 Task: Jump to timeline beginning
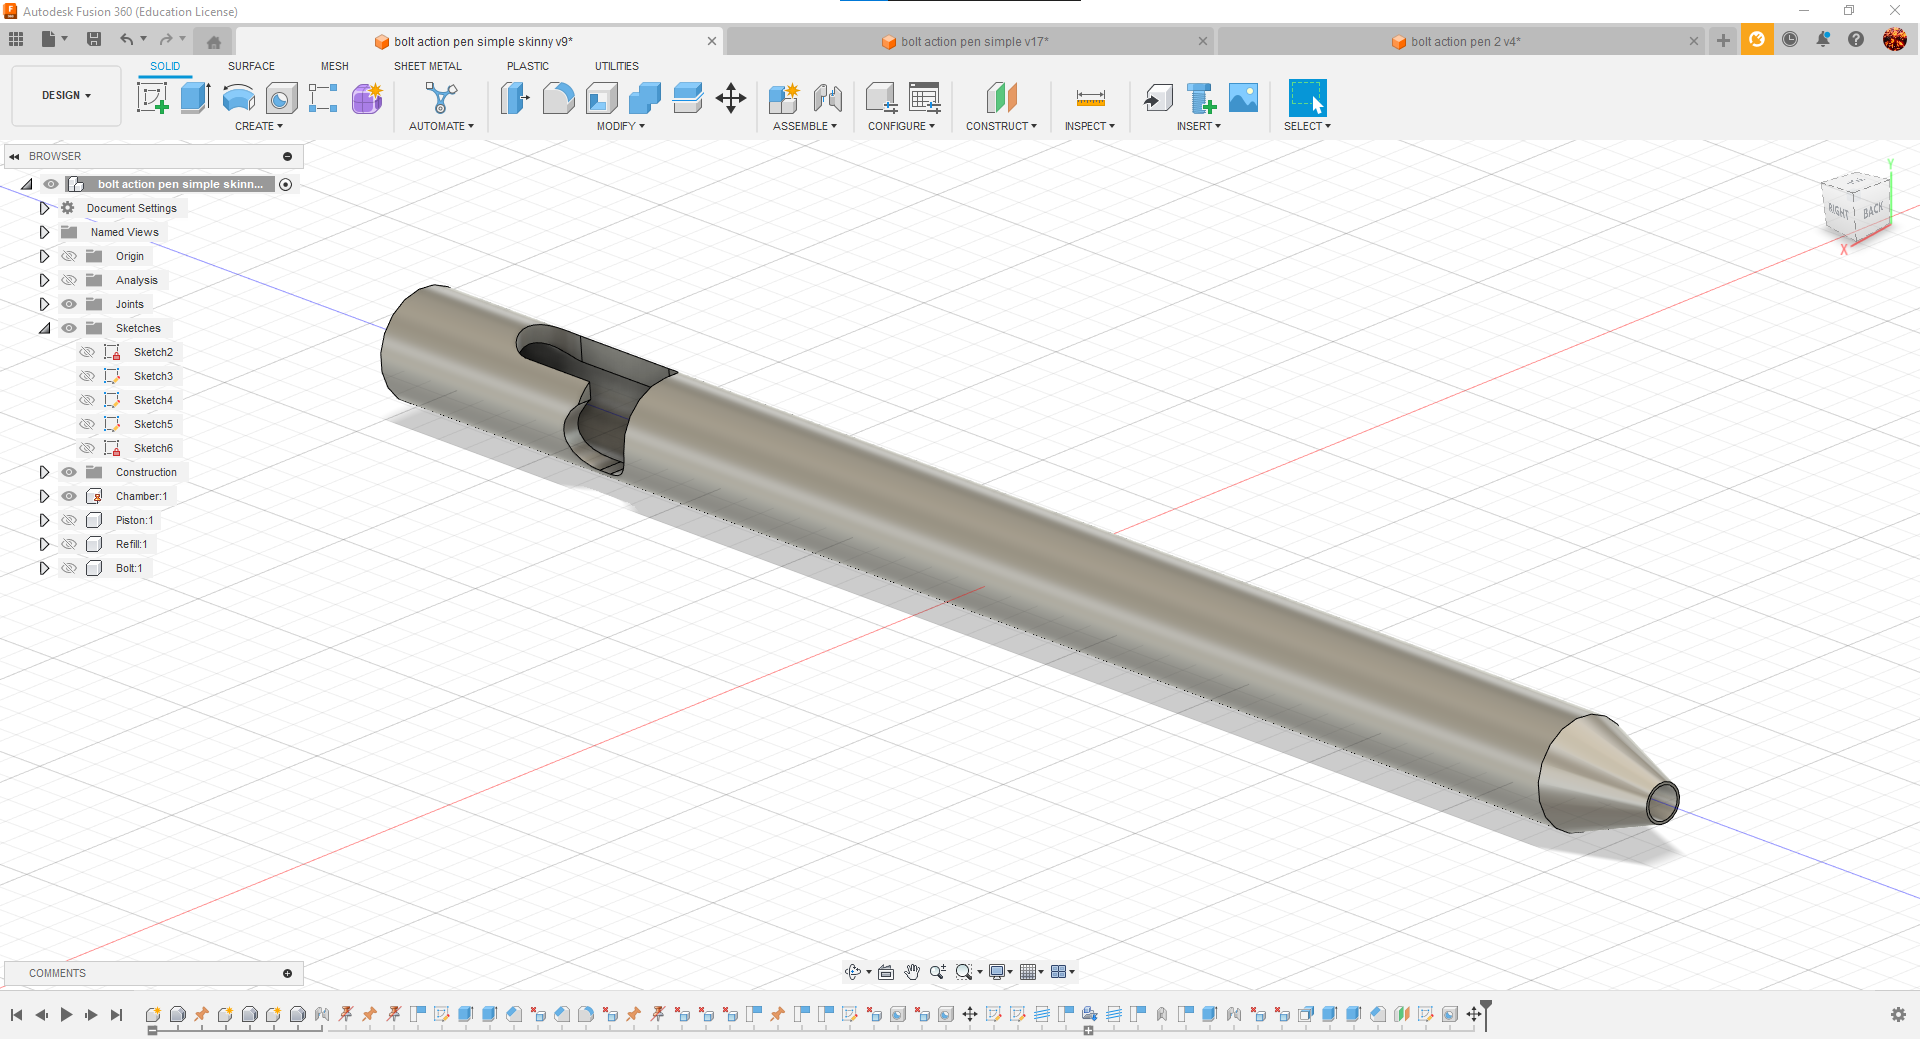[x=16, y=1015]
